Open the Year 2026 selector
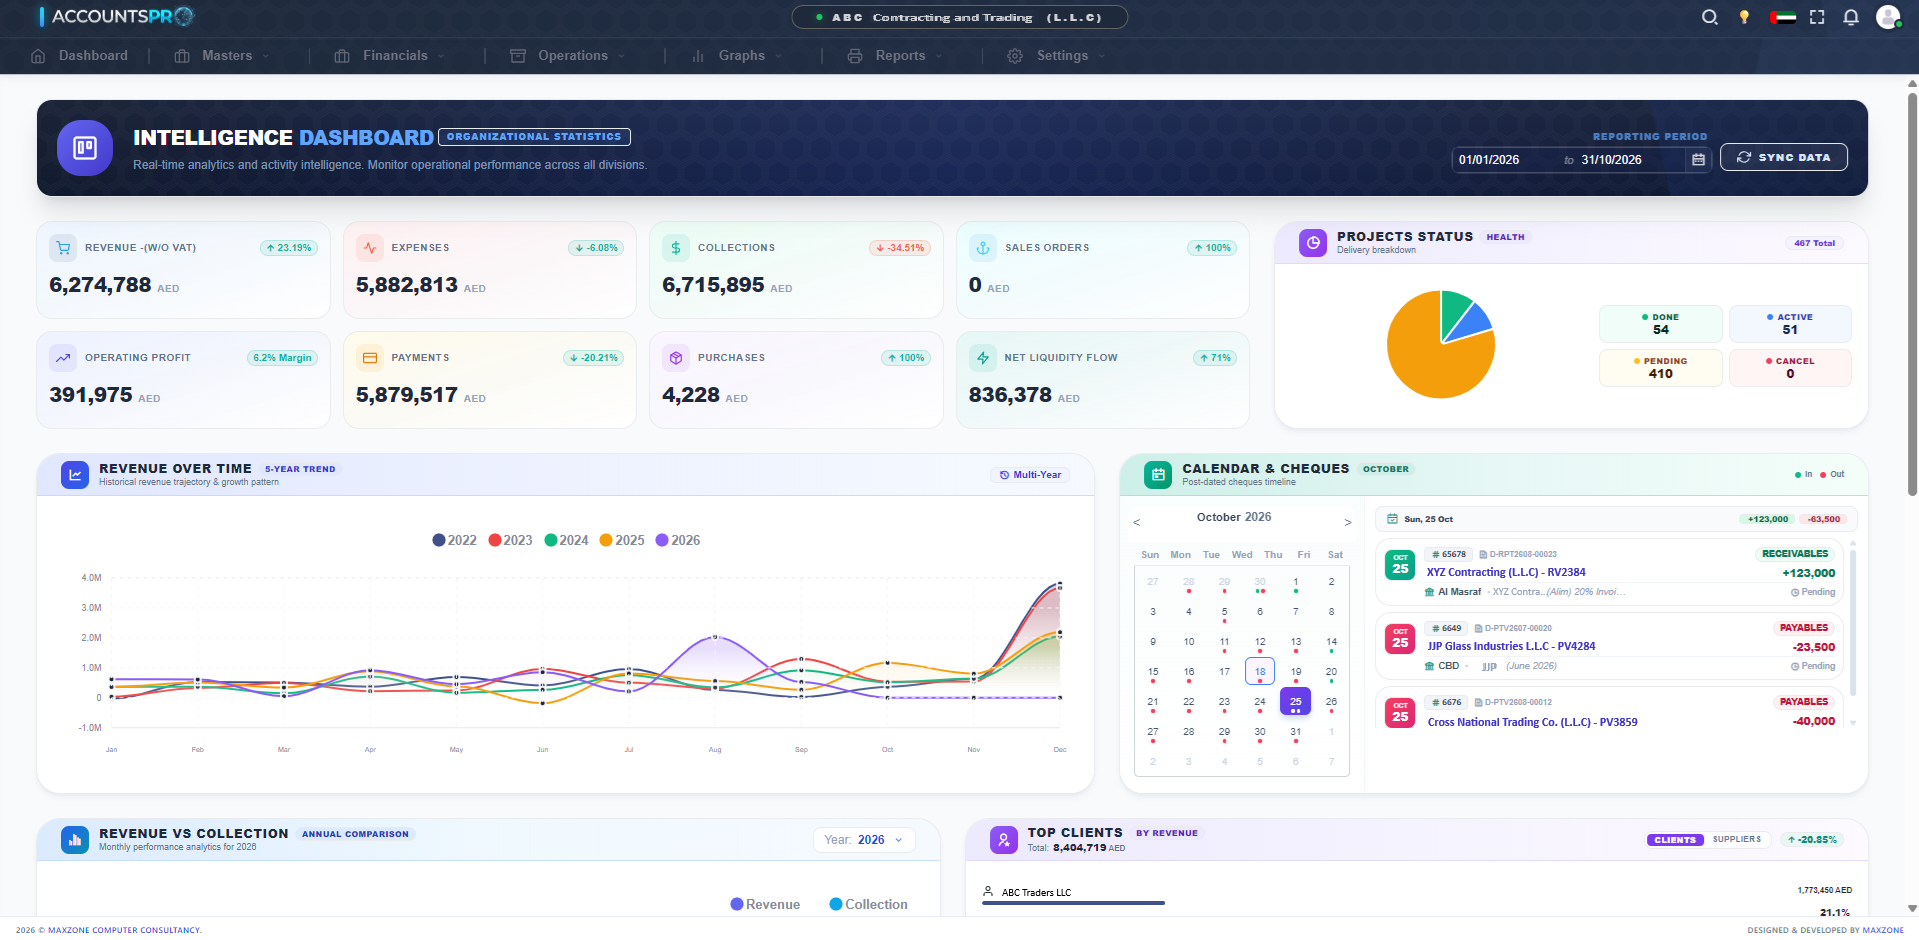This screenshot has height=940, width=1919. 866,840
